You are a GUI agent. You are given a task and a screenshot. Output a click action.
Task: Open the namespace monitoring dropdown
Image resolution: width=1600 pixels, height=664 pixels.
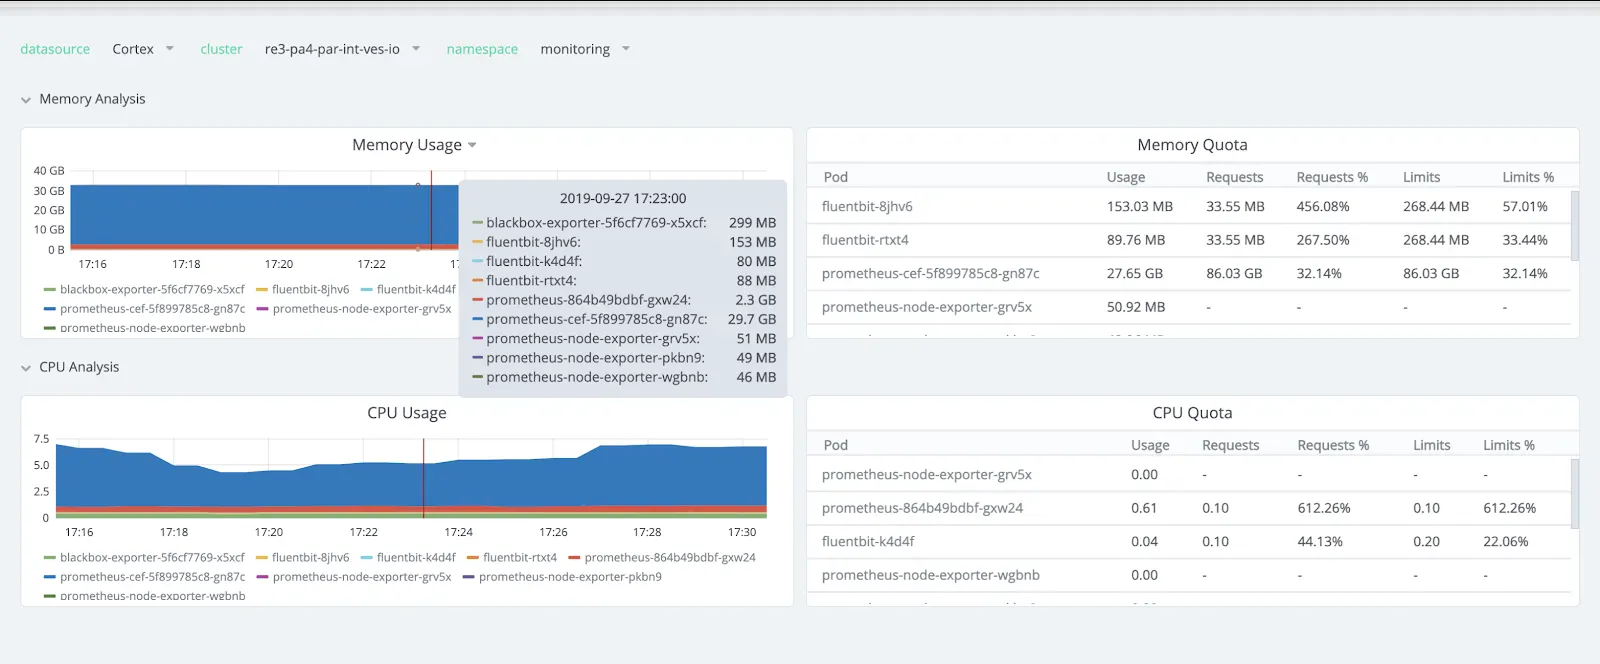coord(585,49)
